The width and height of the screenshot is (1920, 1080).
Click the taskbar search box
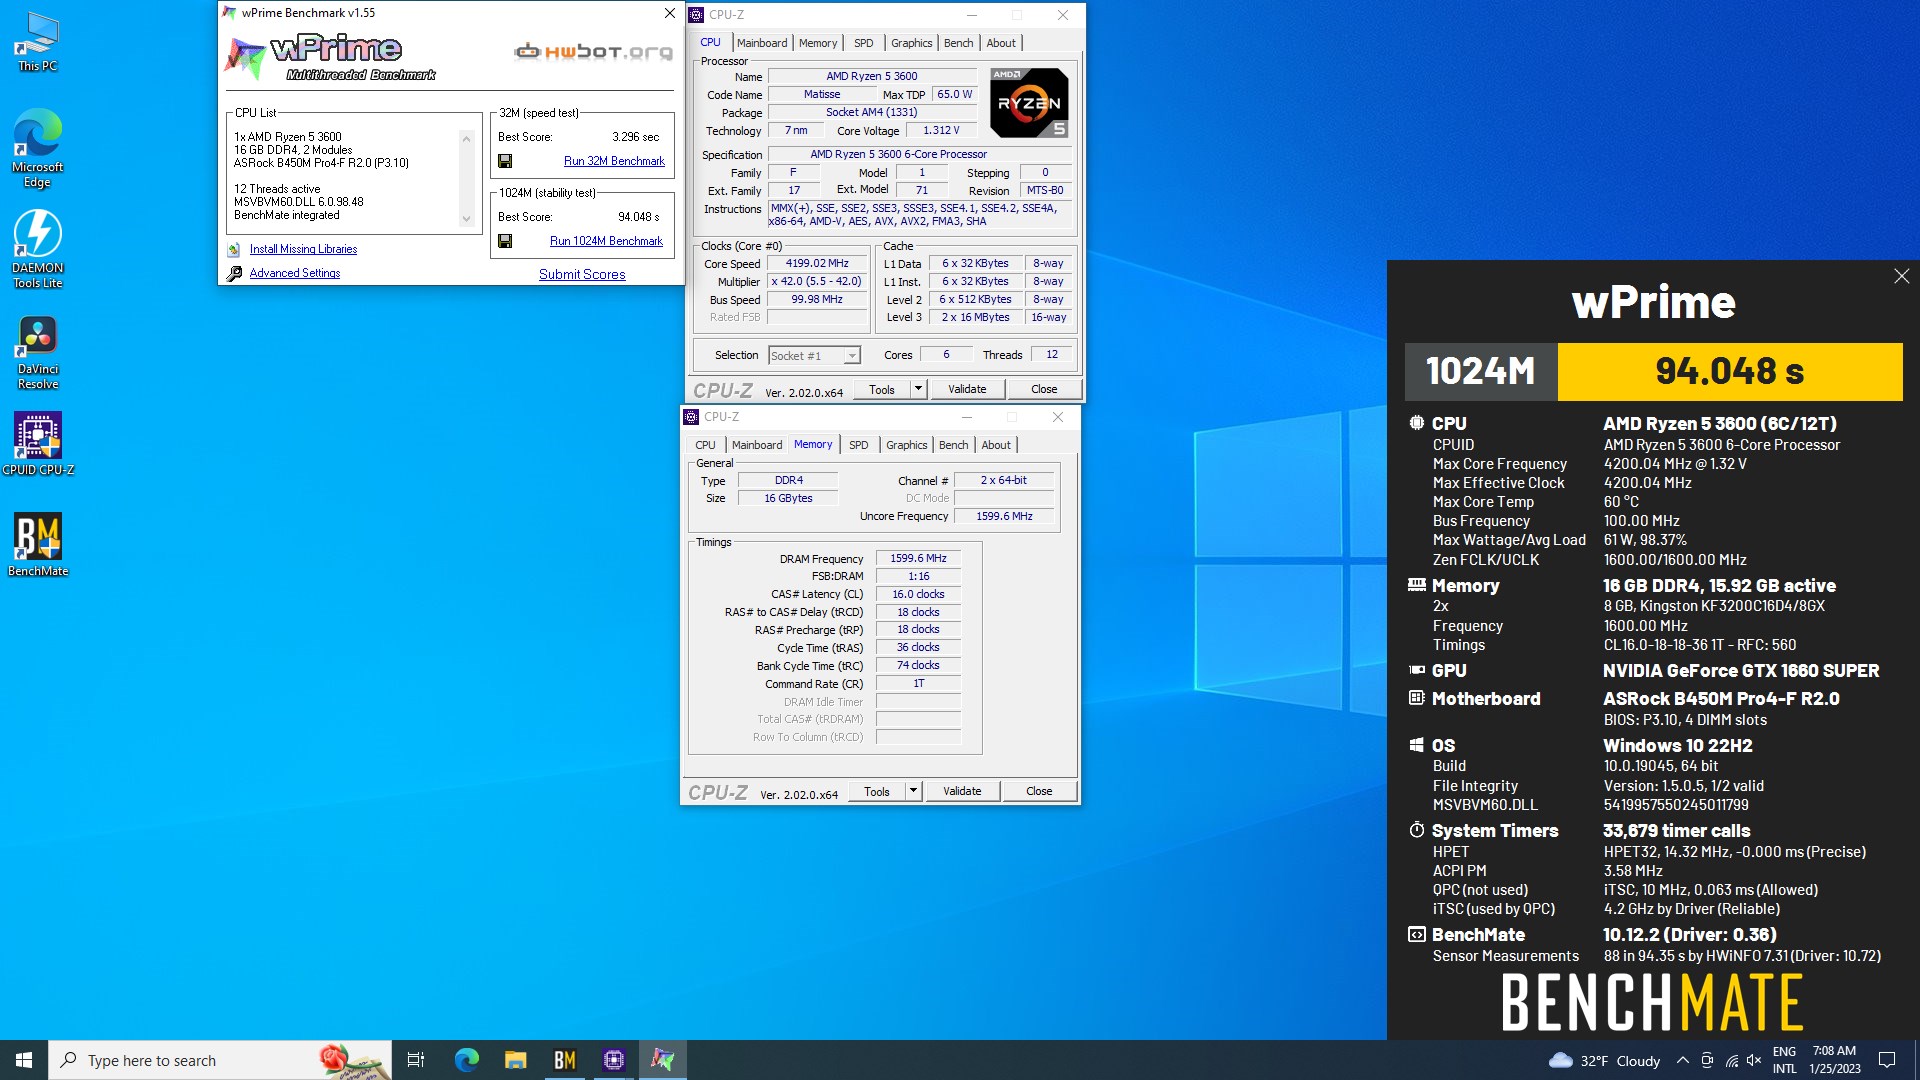(219, 1060)
